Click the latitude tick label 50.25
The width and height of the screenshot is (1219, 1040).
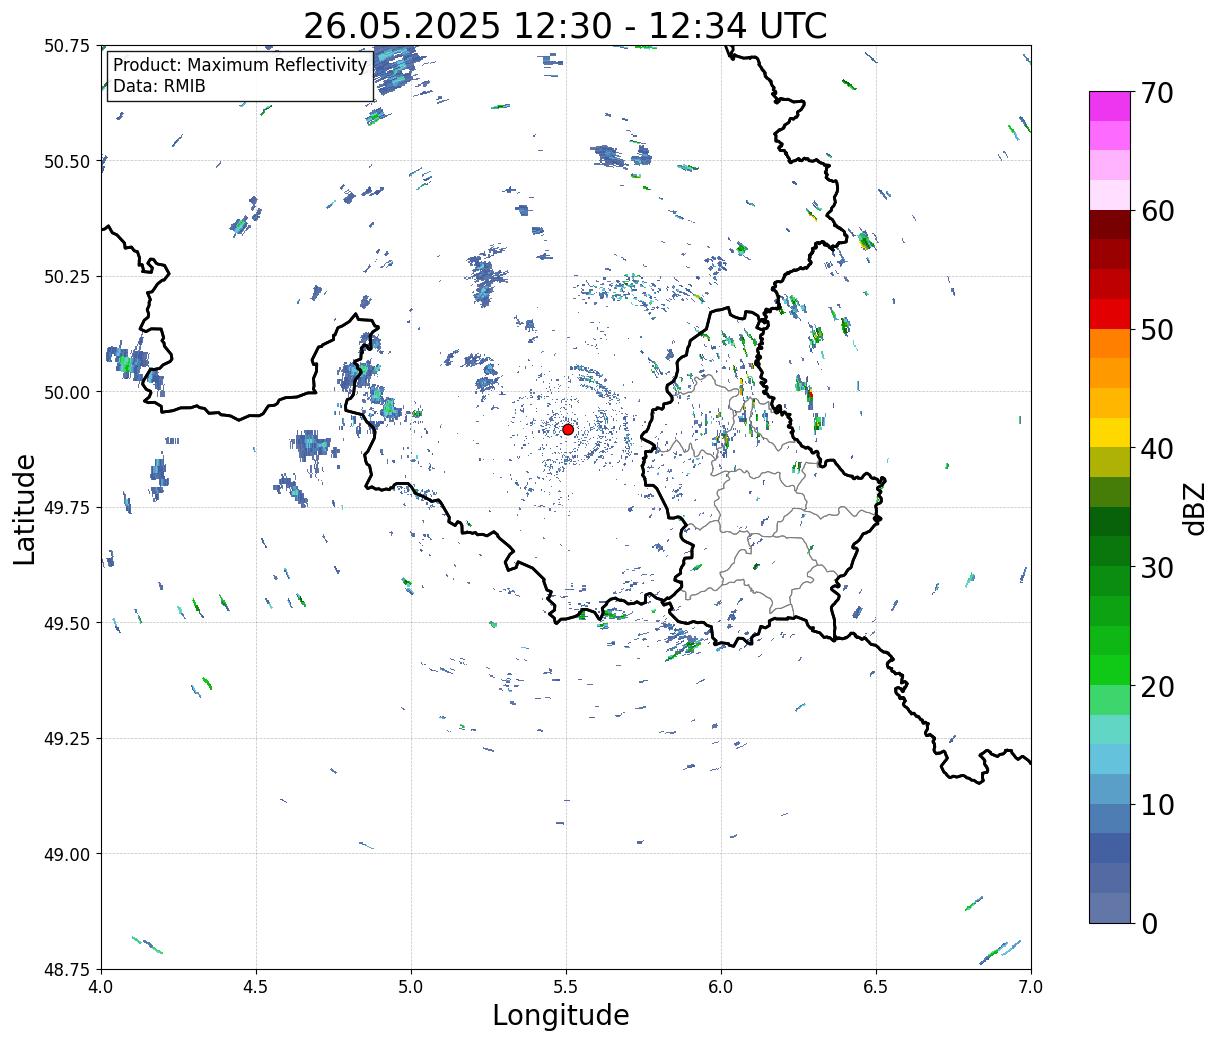click(x=67, y=277)
